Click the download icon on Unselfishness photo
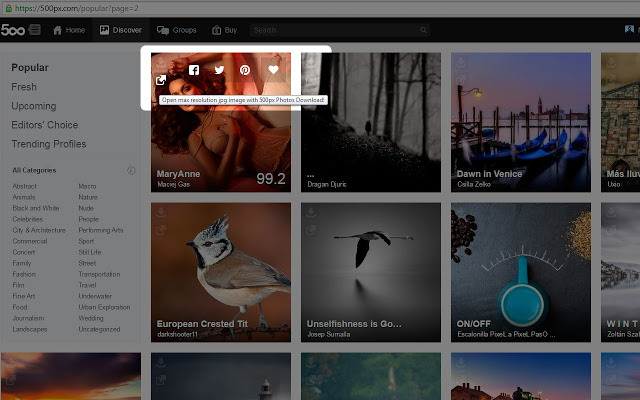 (311, 213)
